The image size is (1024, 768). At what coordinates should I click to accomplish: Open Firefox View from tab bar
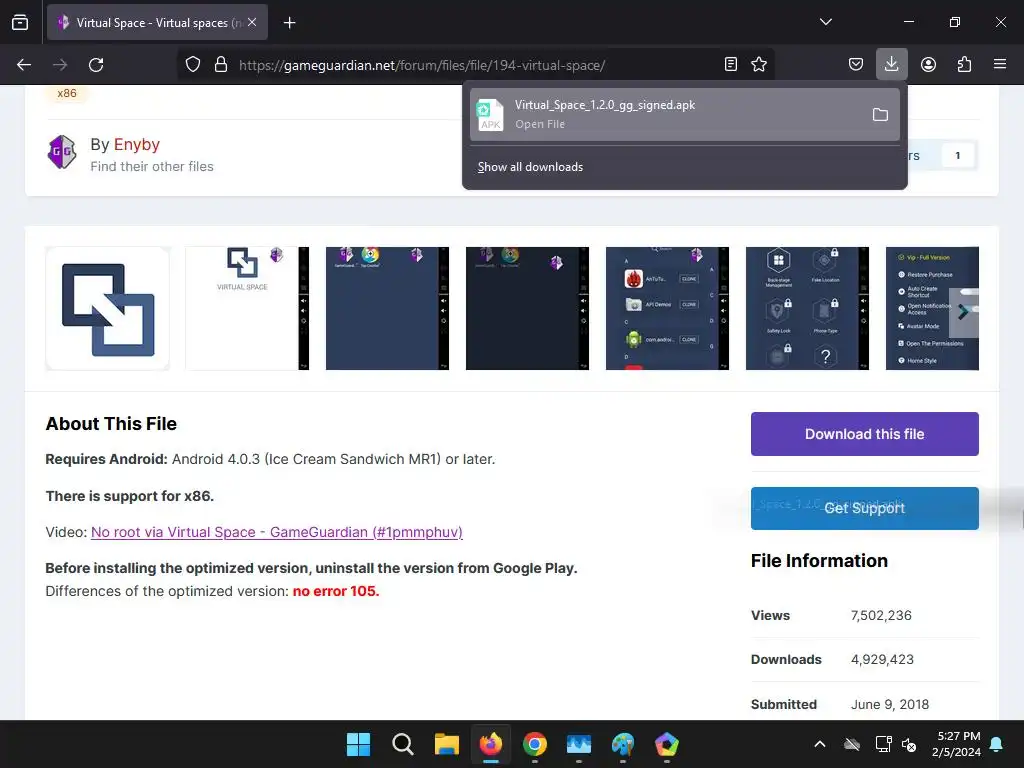pos(20,22)
